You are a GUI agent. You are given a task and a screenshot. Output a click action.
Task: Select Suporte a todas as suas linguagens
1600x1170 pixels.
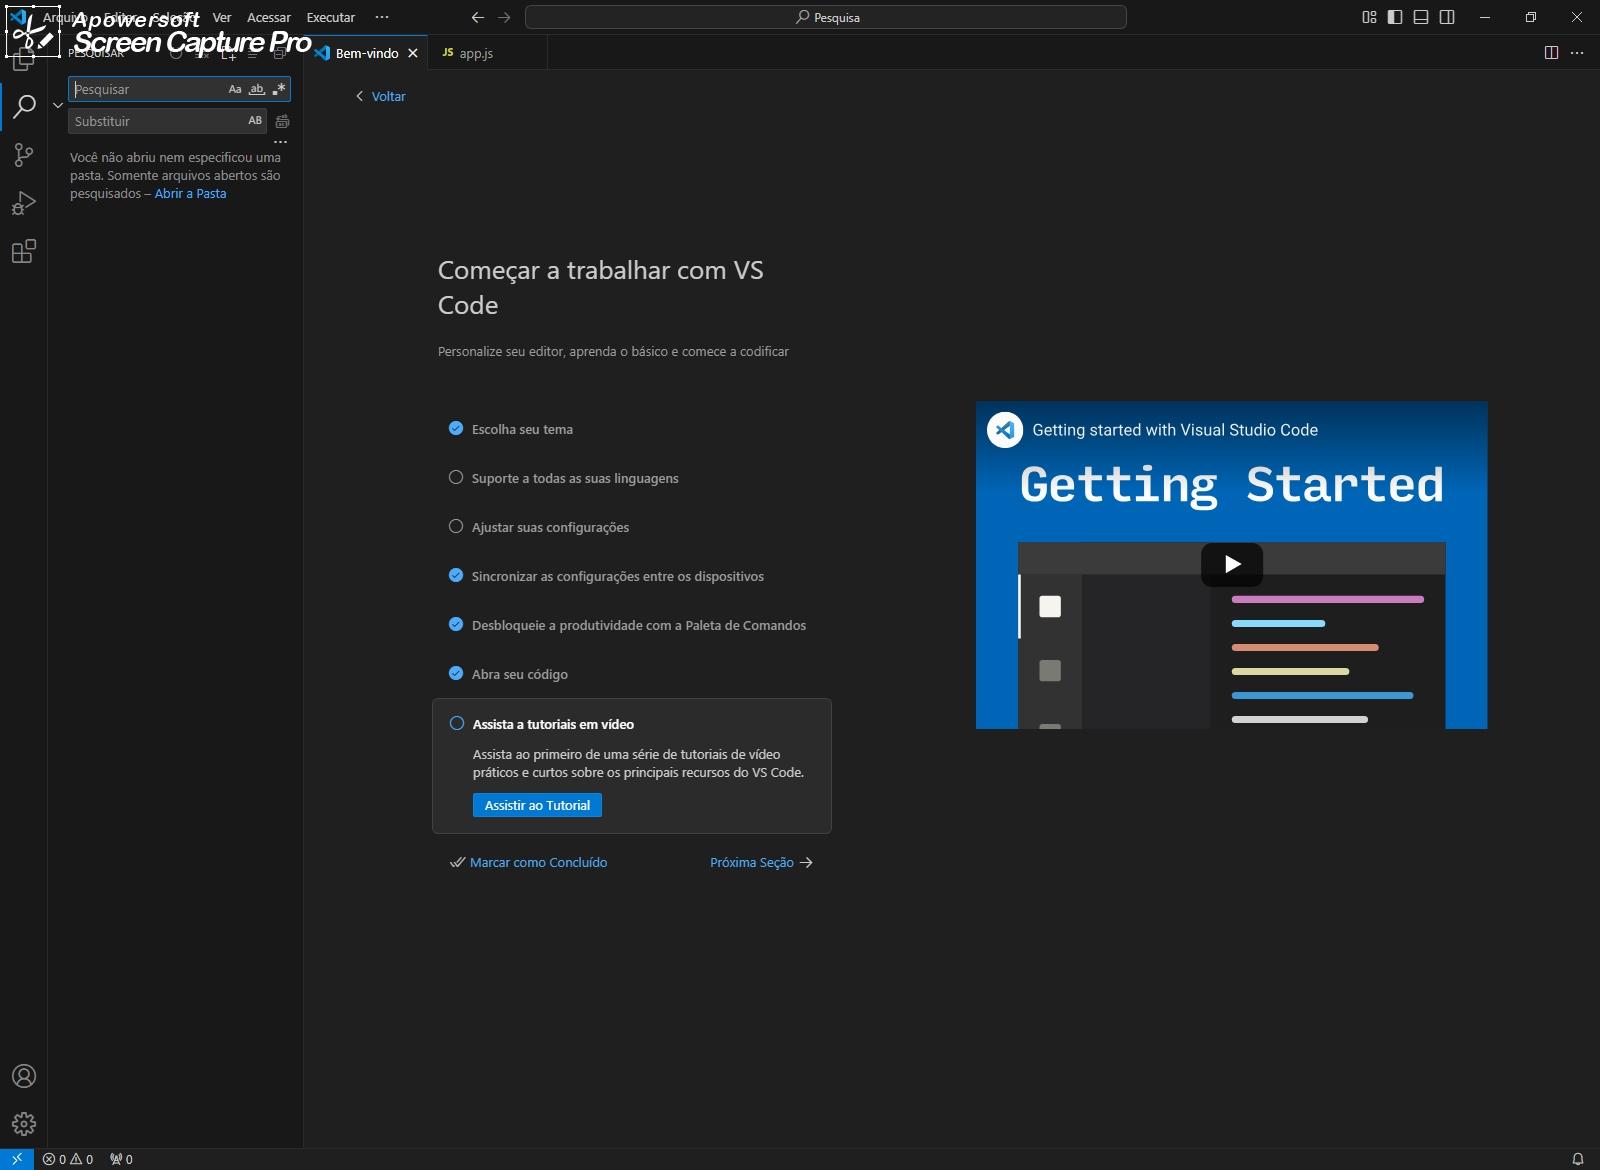(575, 478)
